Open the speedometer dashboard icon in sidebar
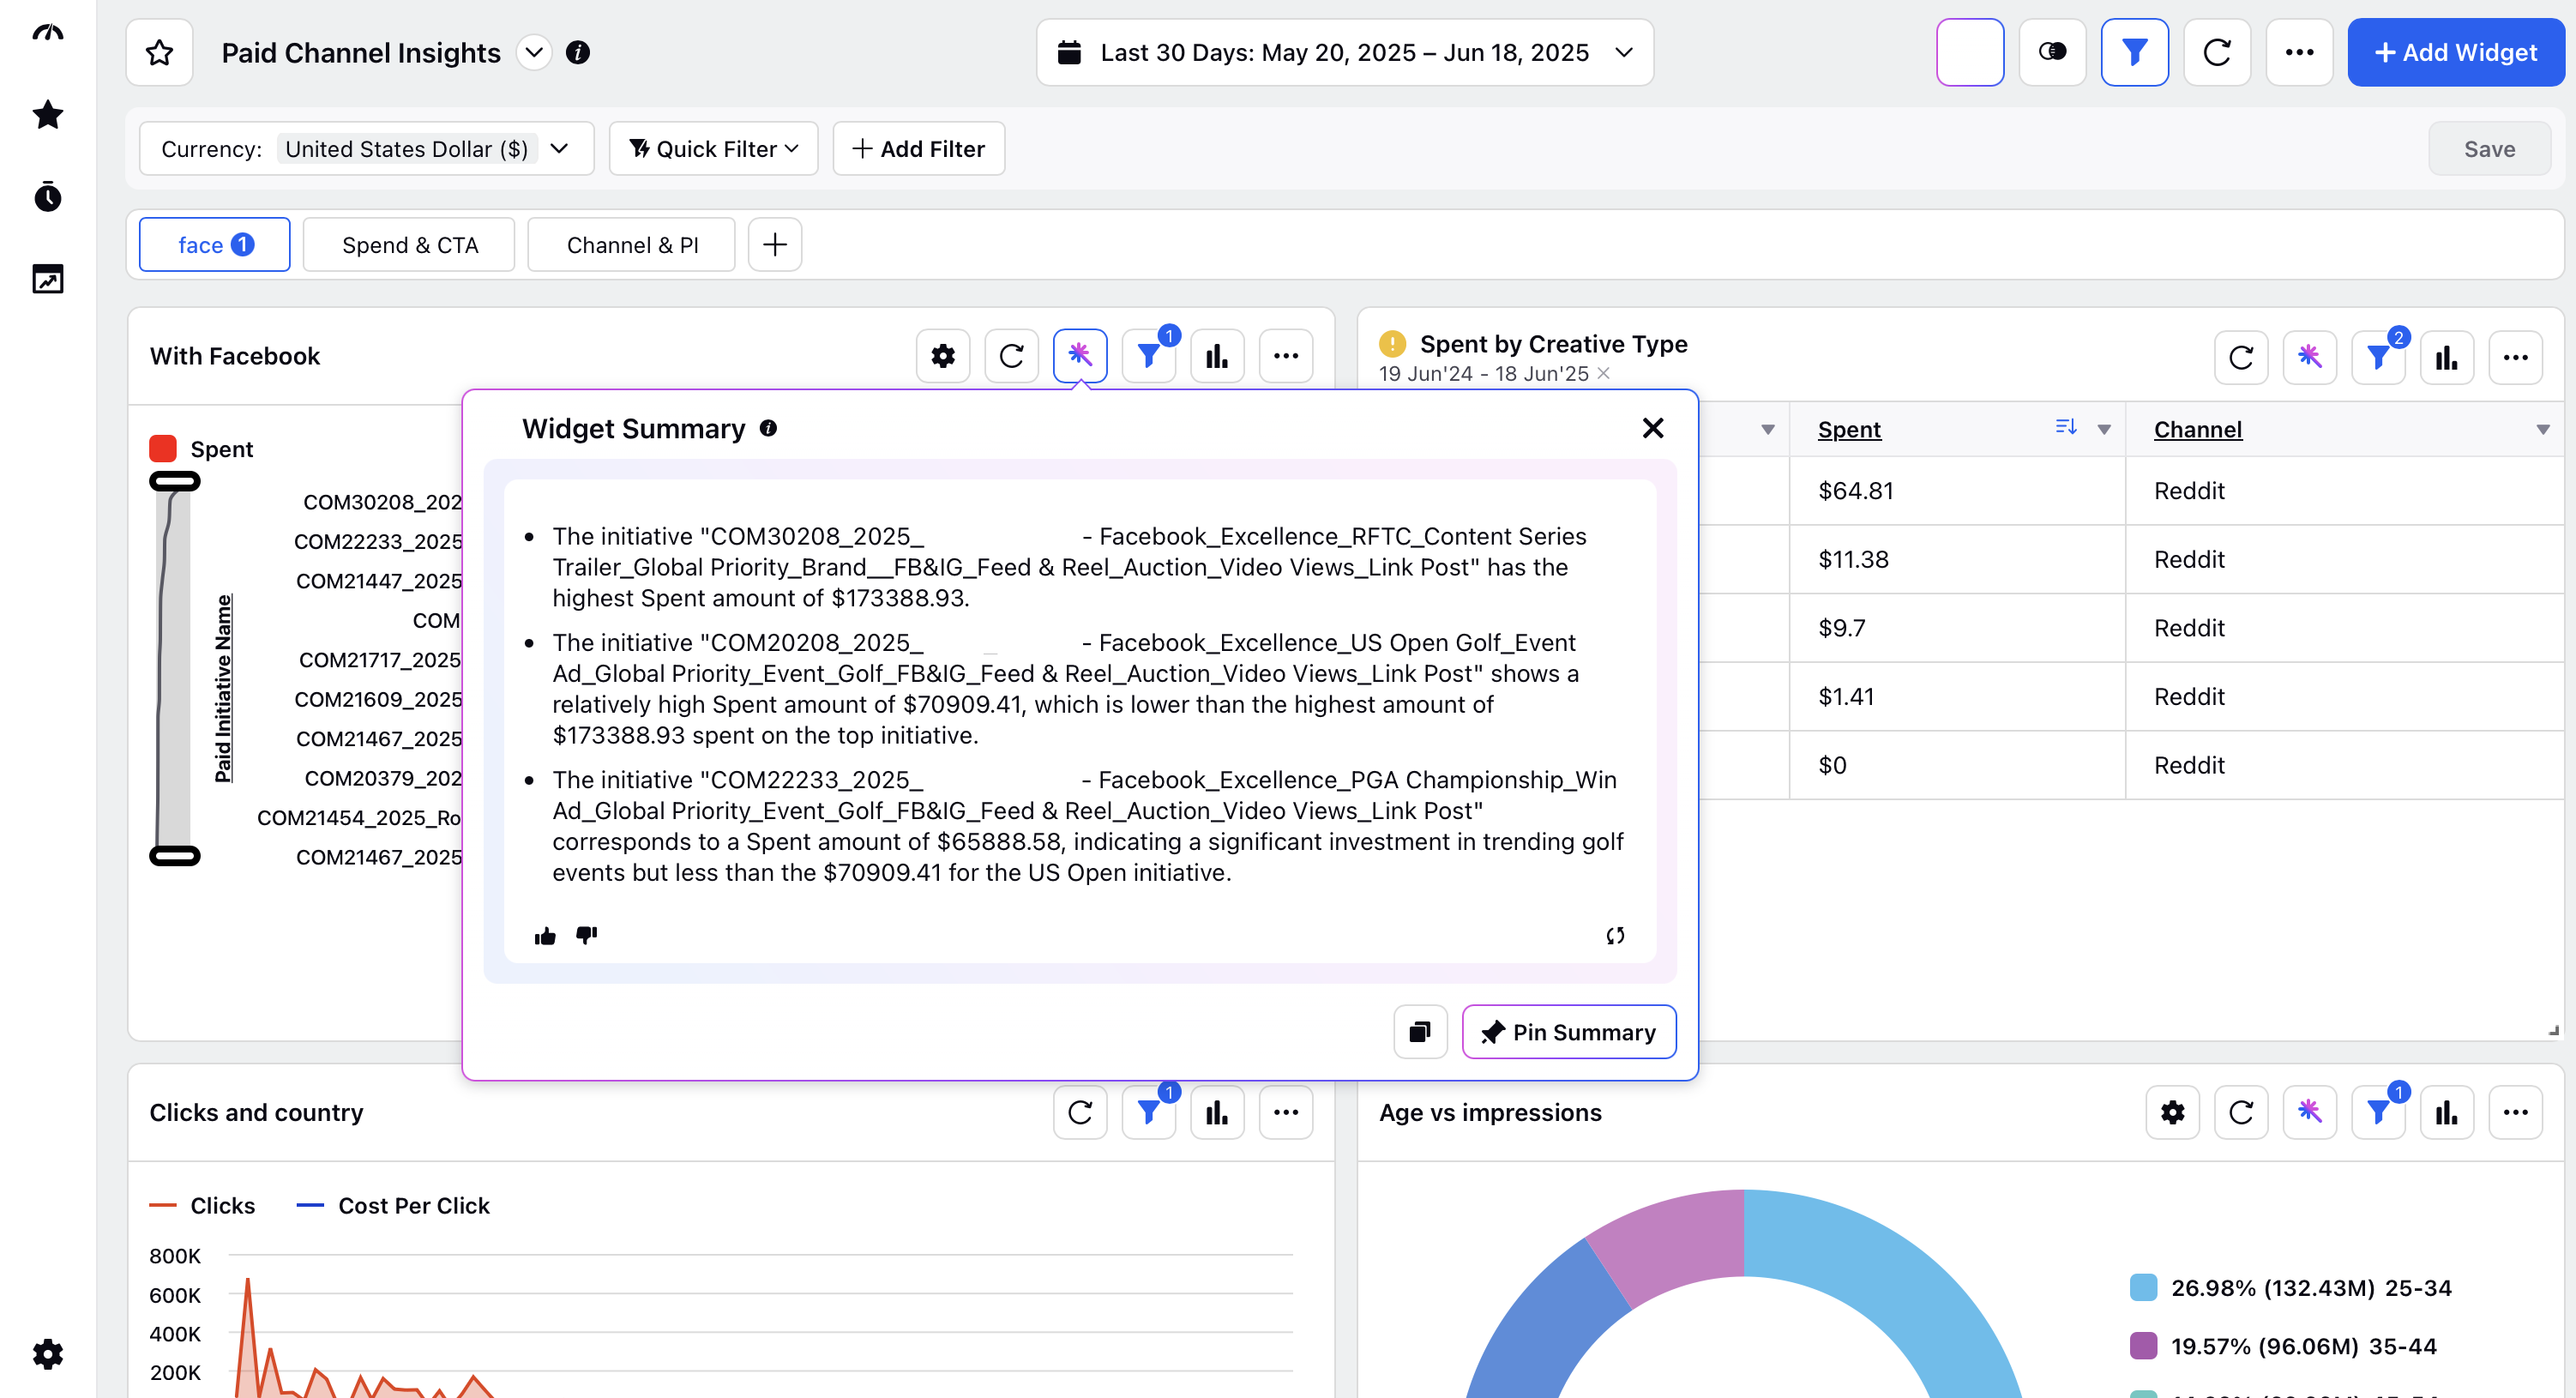 48,33
